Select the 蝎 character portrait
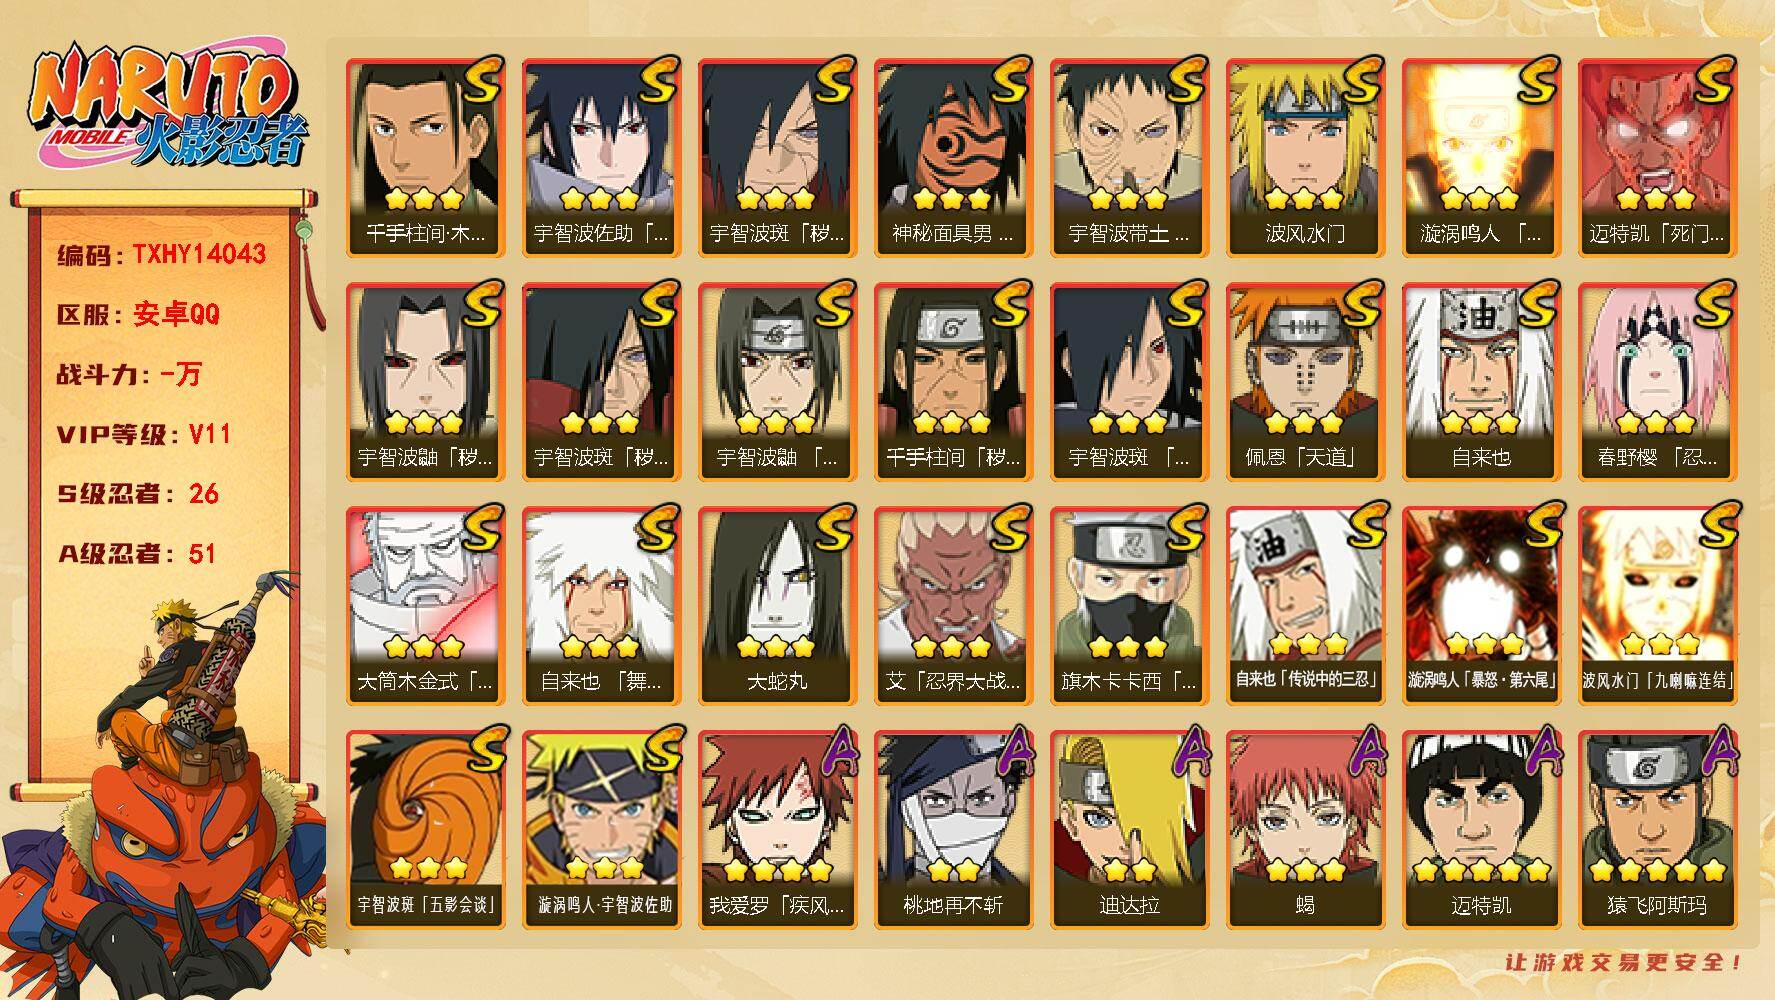1775x1000 pixels. click(x=1305, y=829)
